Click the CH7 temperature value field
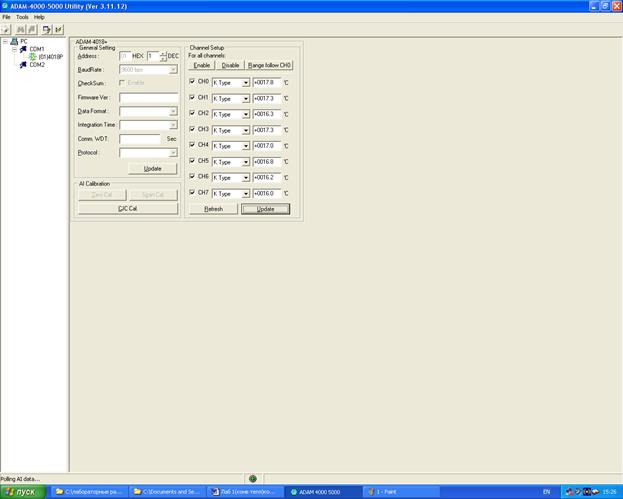The image size is (623, 499). [267, 193]
